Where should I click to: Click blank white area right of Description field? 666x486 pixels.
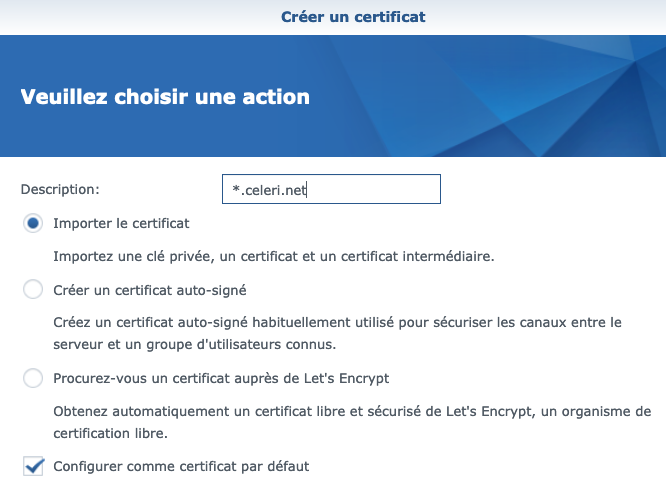(550, 189)
